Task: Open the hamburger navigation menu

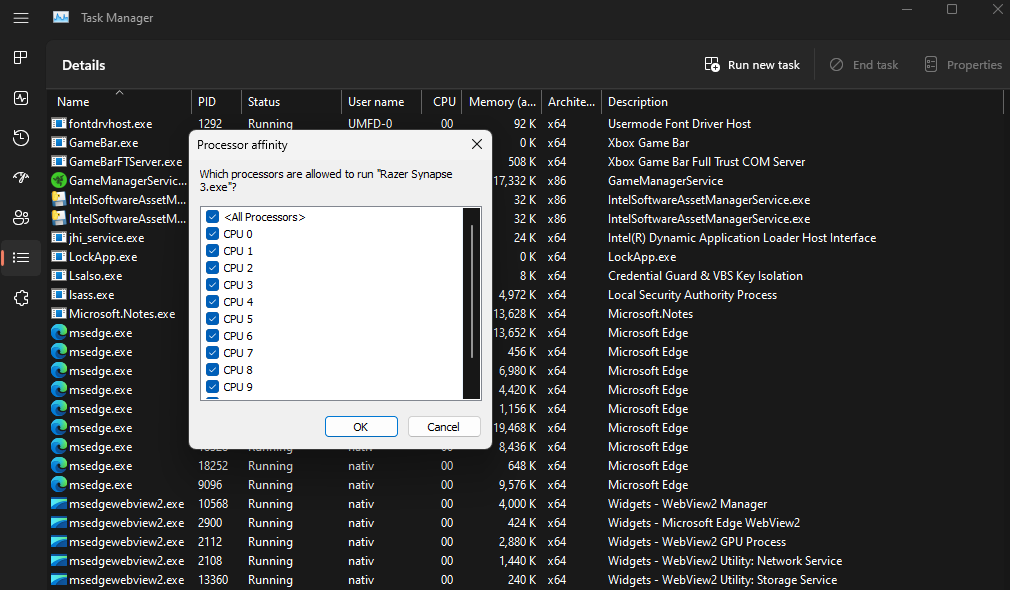Action: [21, 18]
